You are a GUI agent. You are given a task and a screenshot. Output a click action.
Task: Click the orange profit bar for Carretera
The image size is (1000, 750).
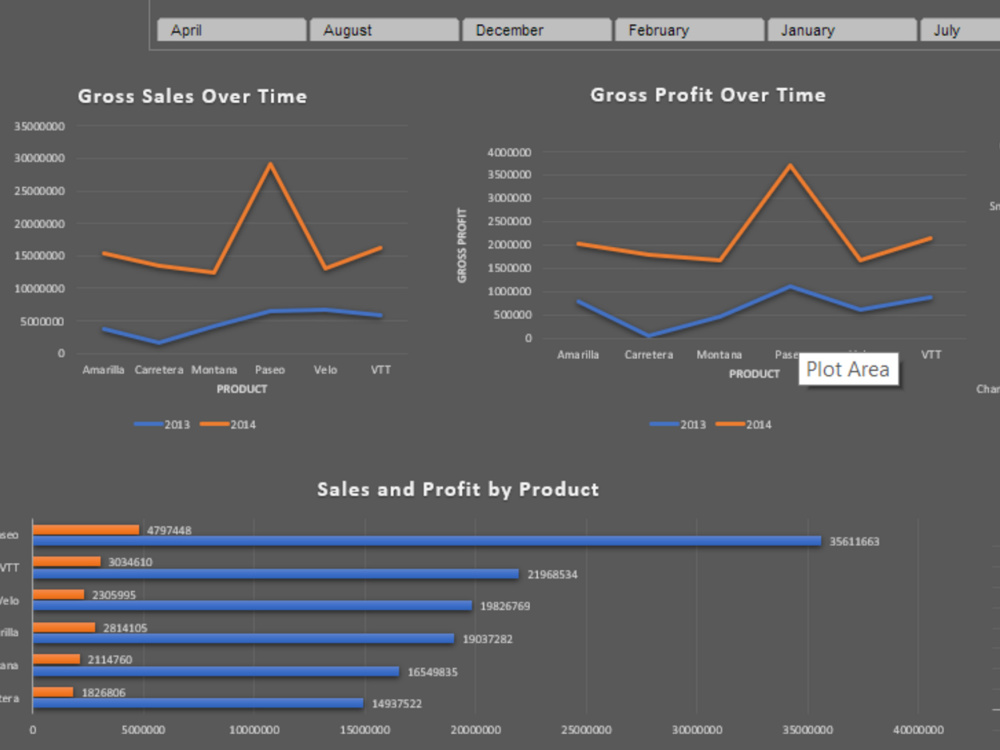coord(55,691)
